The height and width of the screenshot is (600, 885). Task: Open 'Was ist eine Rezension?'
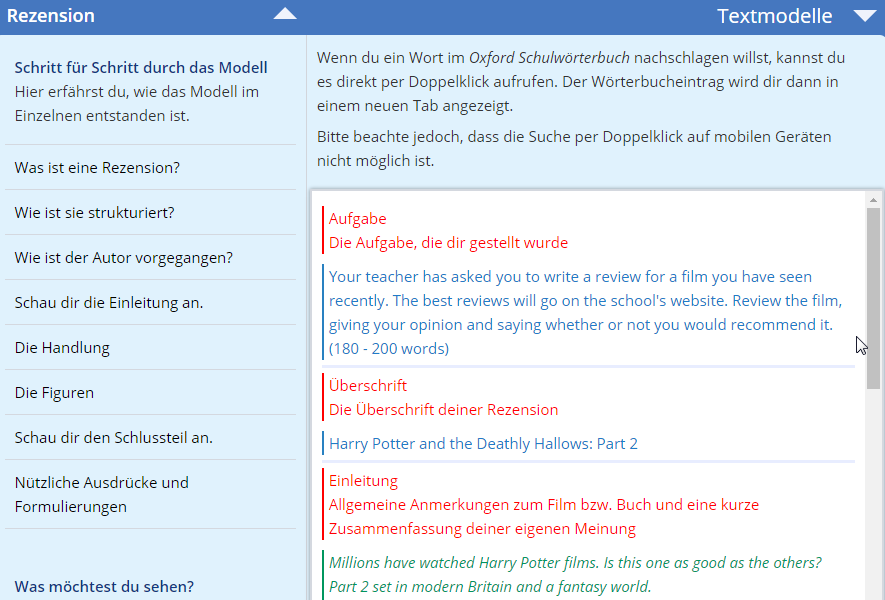pyautogui.click(x=97, y=167)
